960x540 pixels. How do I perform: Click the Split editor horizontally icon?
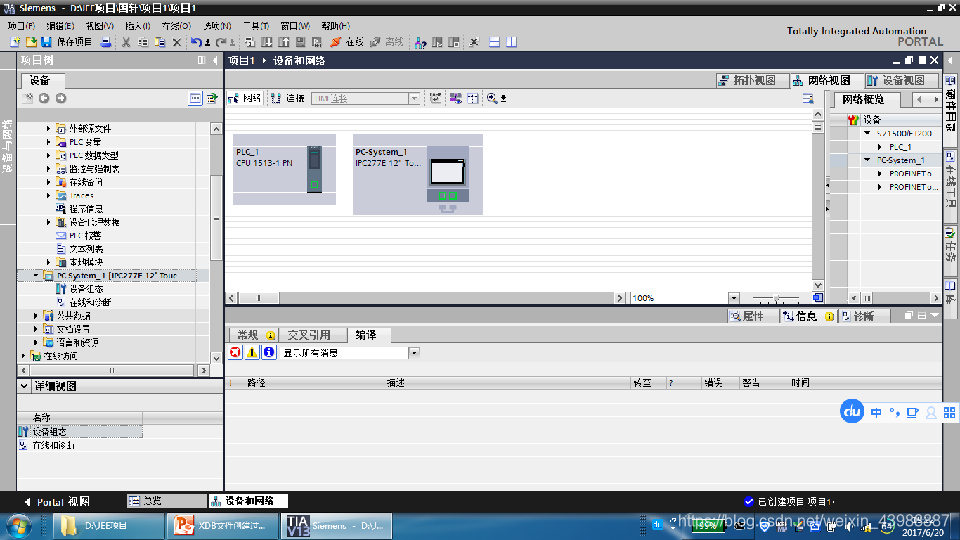pos(494,42)
